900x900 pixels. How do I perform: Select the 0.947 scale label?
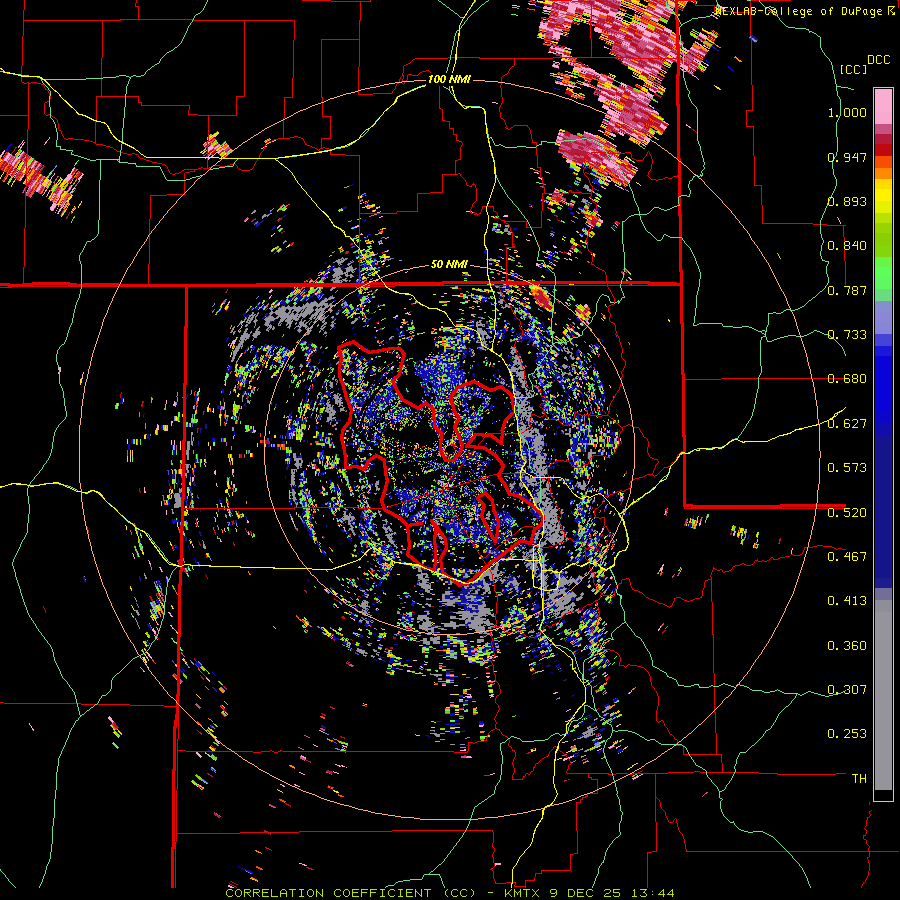pos(847,157)
